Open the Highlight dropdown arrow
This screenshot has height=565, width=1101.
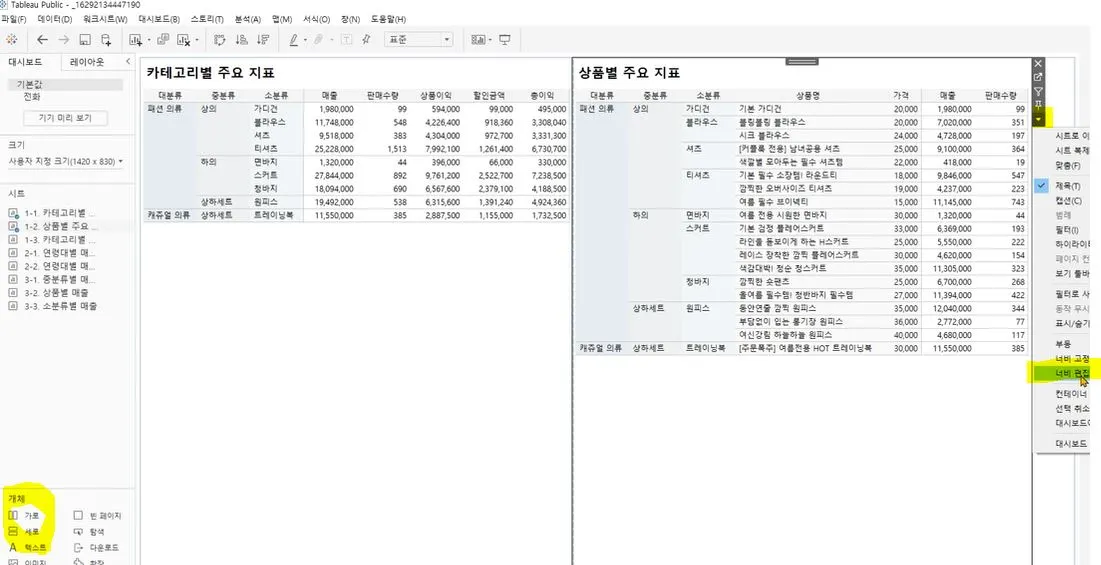coord(305,40)
